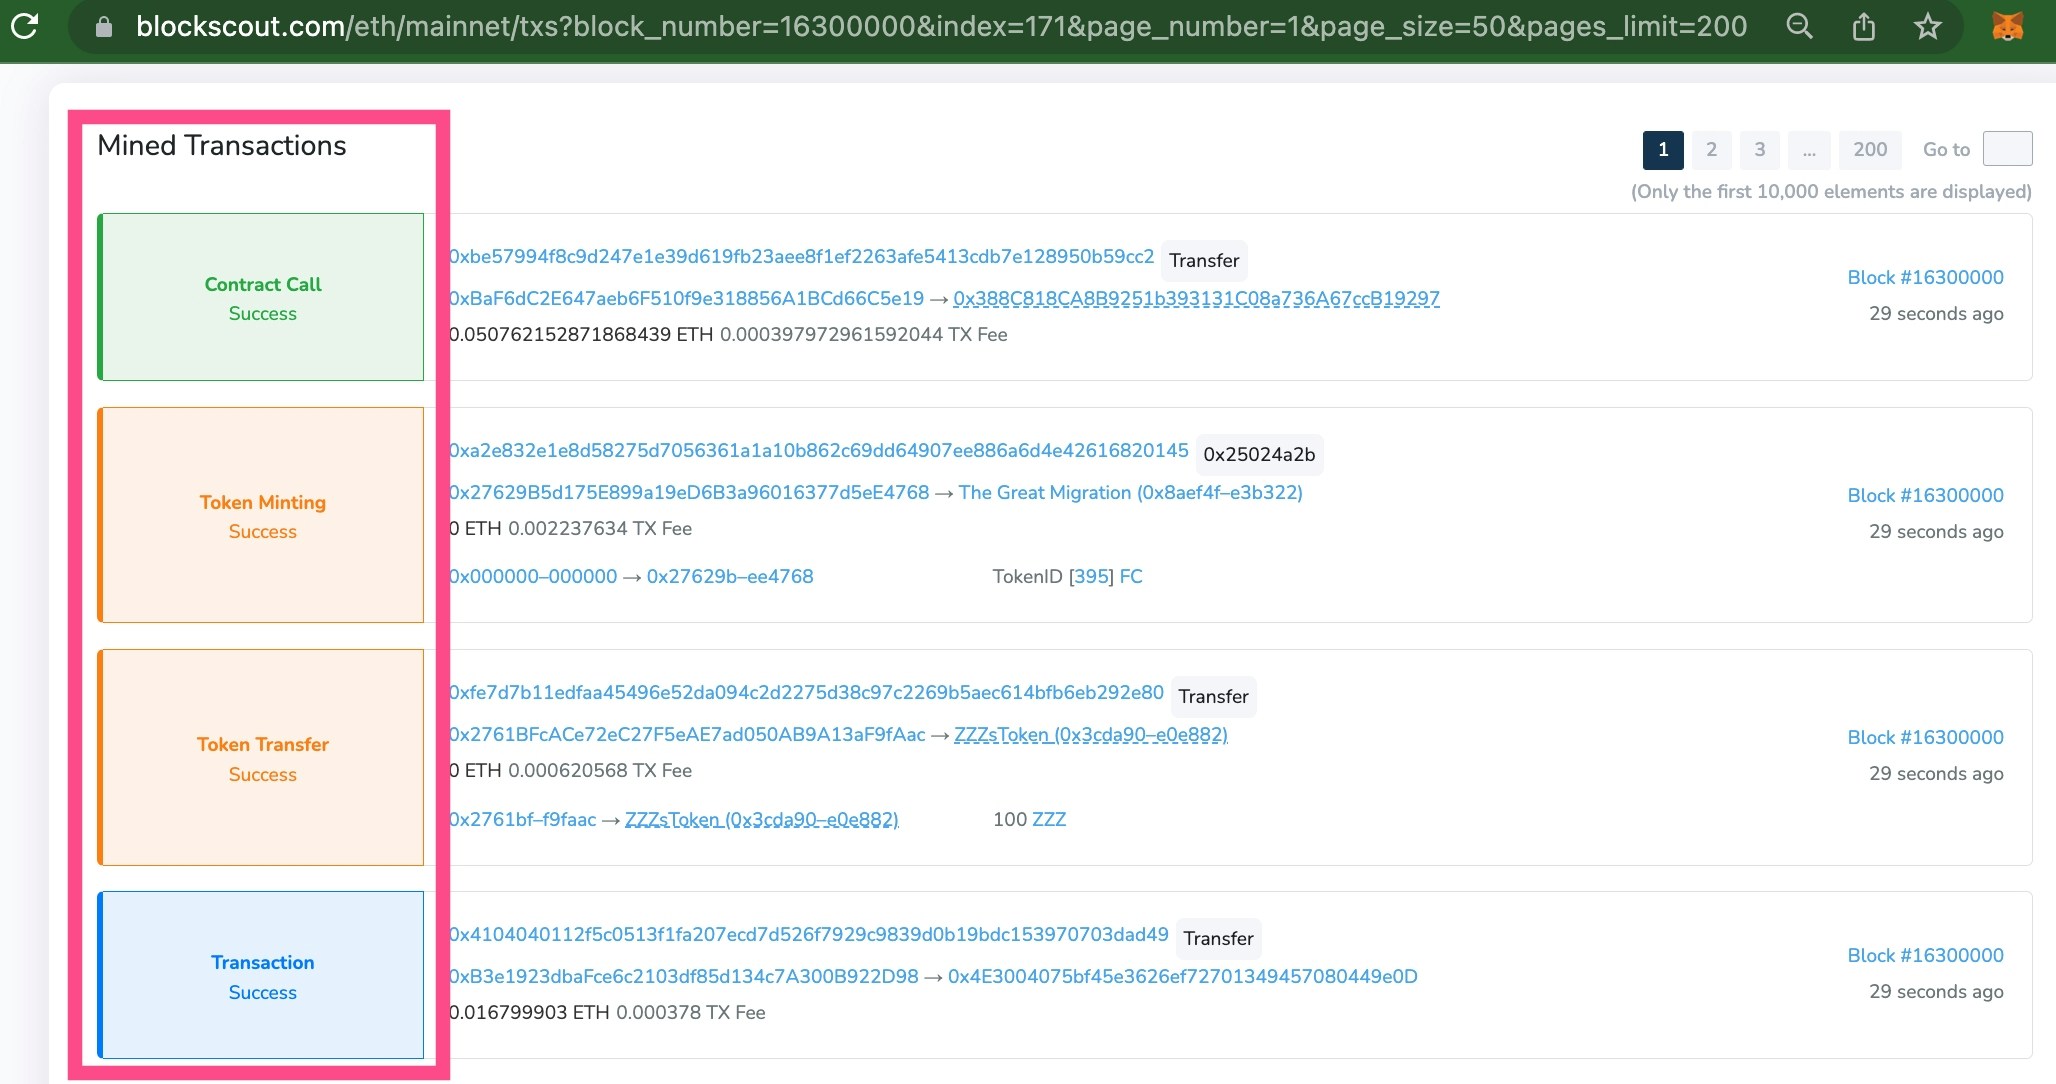The image size is (2056, 1084).
Task: Click the share page icon
Action: pos(1863,27)
